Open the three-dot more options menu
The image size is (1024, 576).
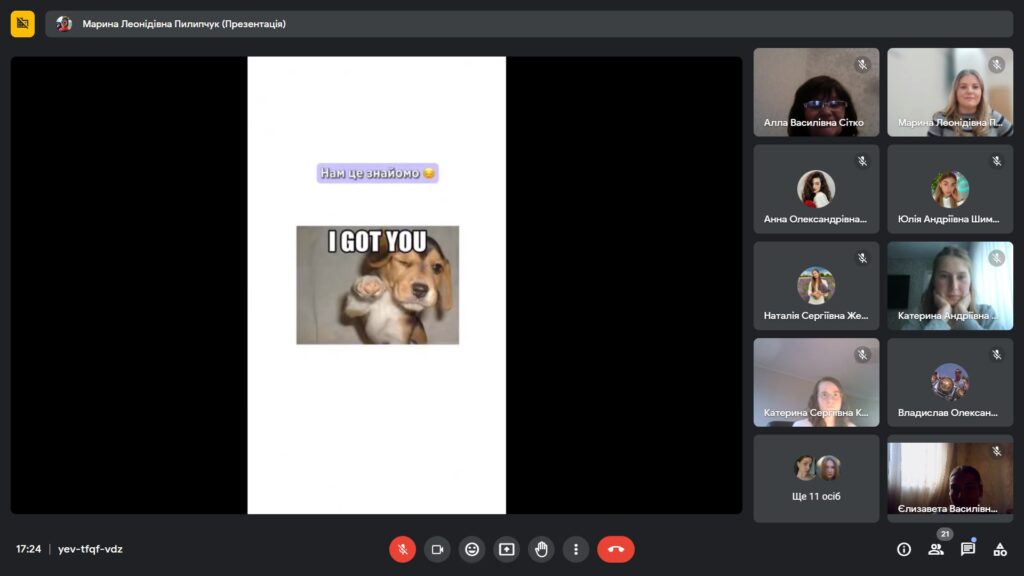(576, 549)
